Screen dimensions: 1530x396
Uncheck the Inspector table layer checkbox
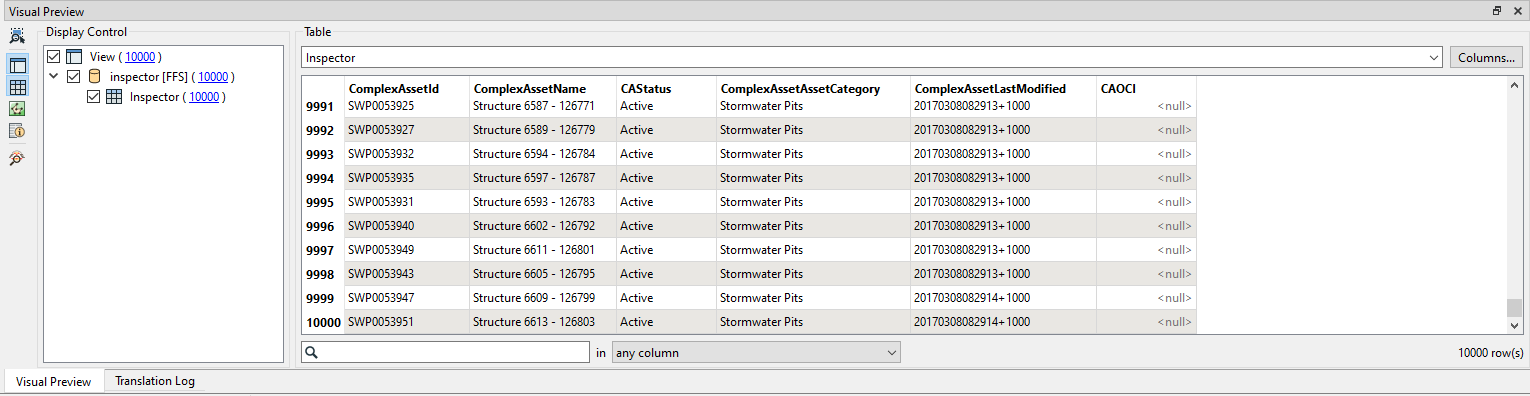(x=94, y=97)
